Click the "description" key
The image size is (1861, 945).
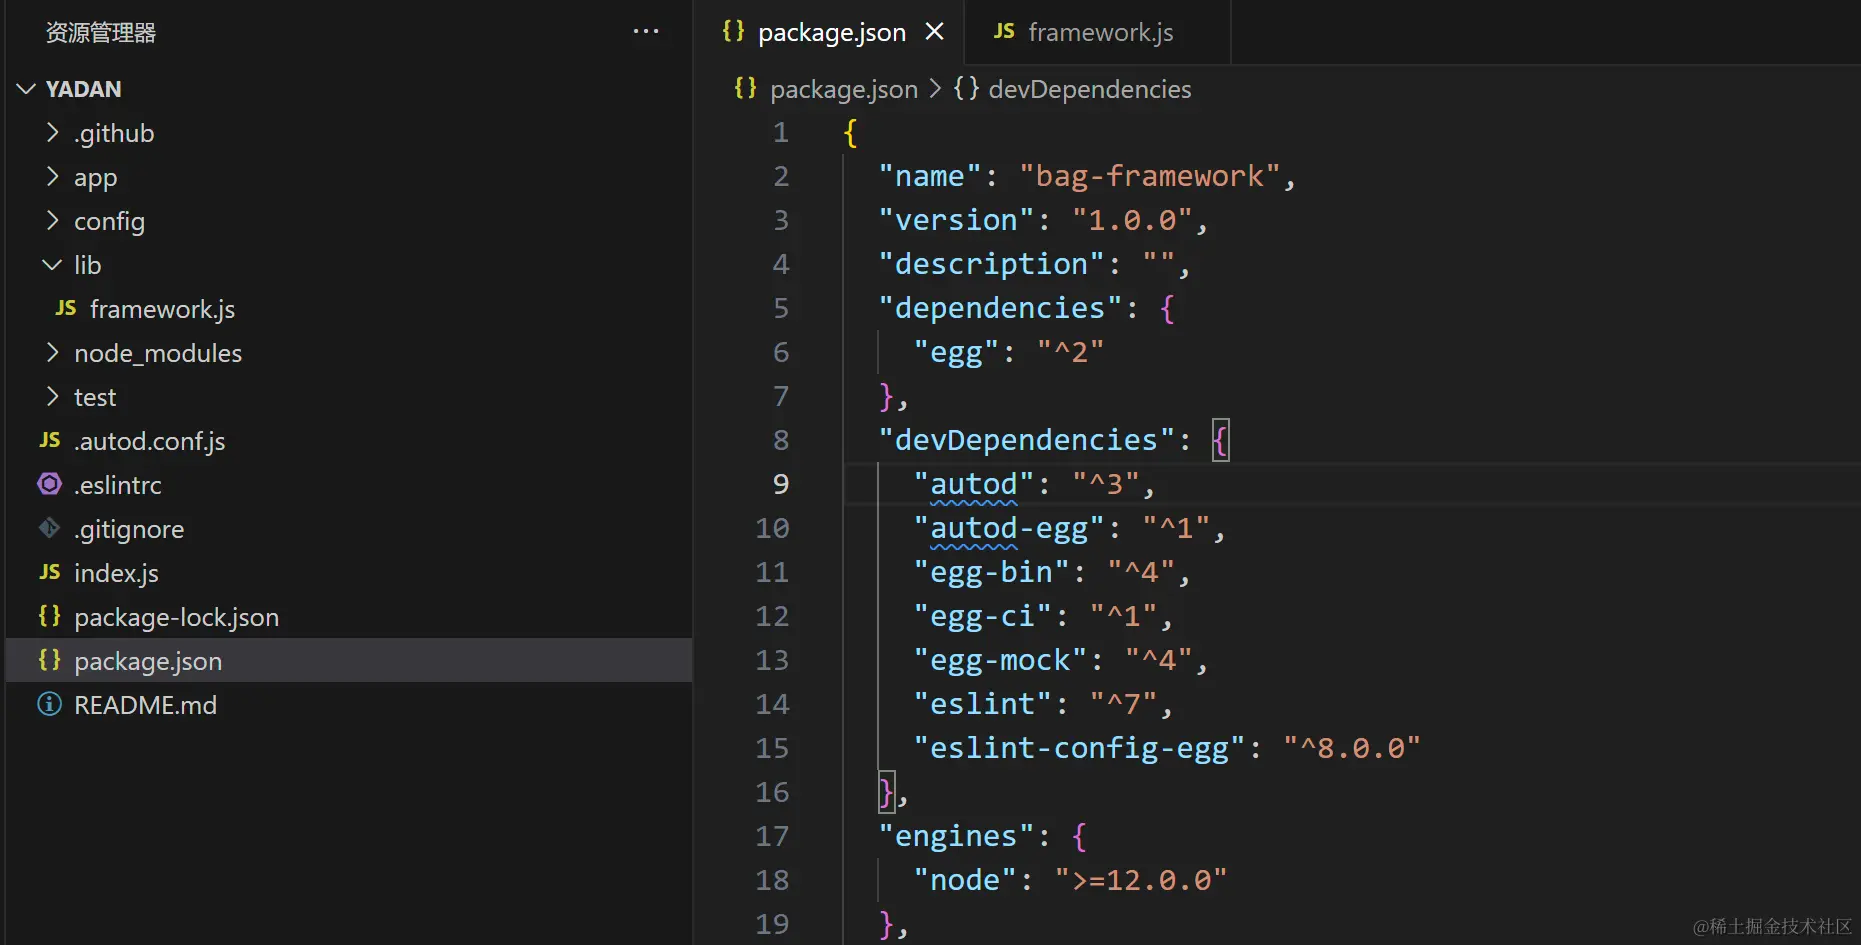[991, 264]
